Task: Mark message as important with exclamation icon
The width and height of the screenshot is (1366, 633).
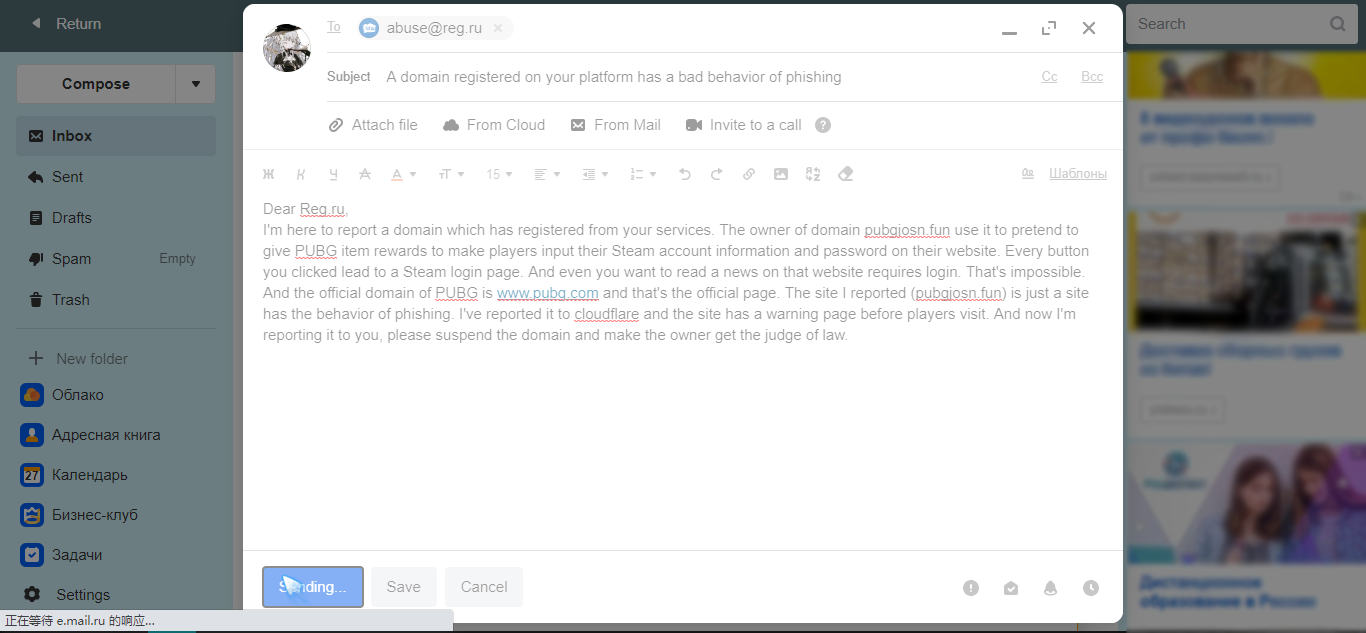Action: (x=971, y=588)
